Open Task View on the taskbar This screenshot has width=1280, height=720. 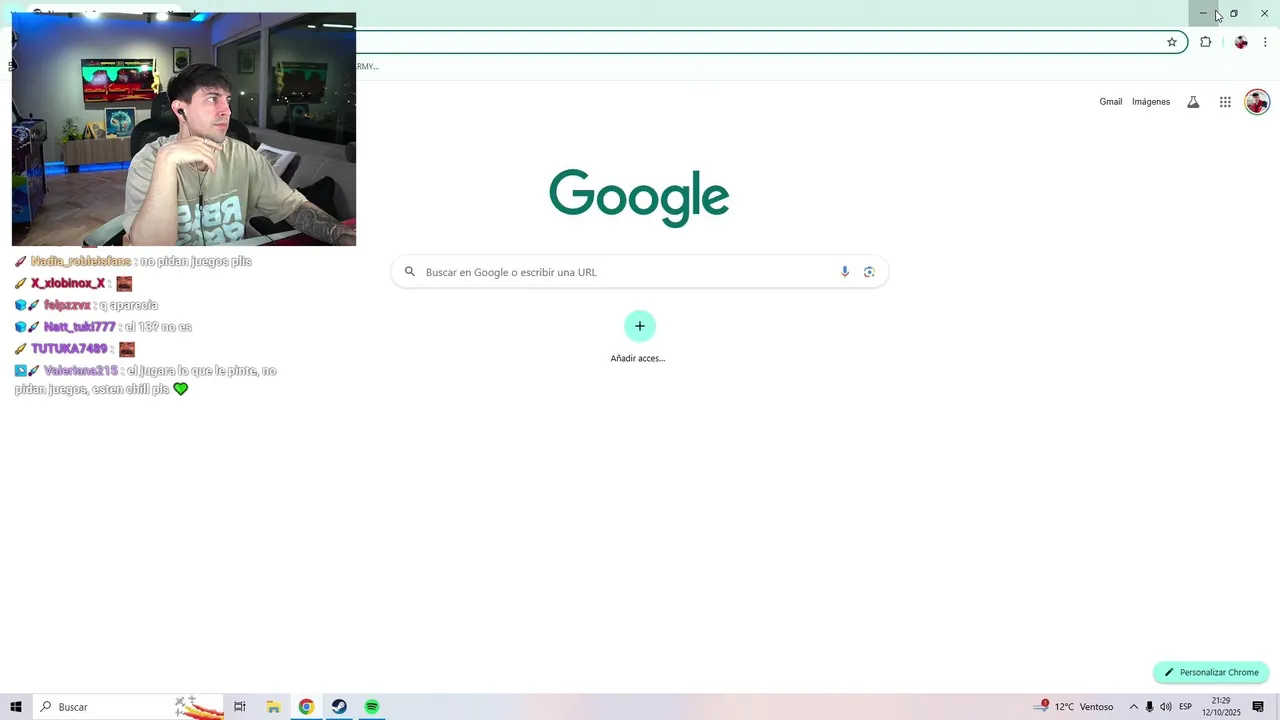240,707
